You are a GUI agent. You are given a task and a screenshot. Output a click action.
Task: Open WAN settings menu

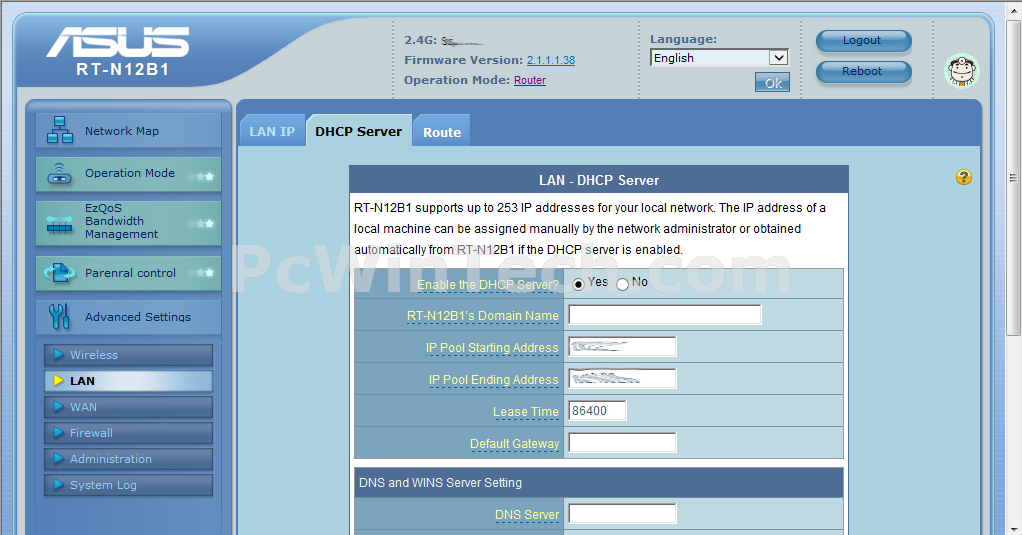[x=128, y=407]
